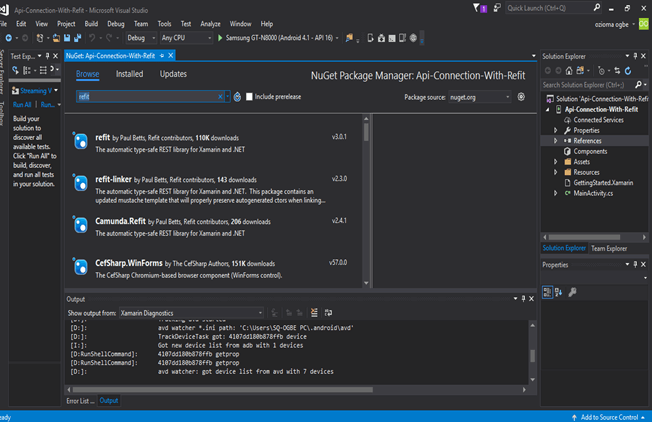Click the Output panel horizontal scrollbar
652x422 pixels.
click(x=222, y=390)
